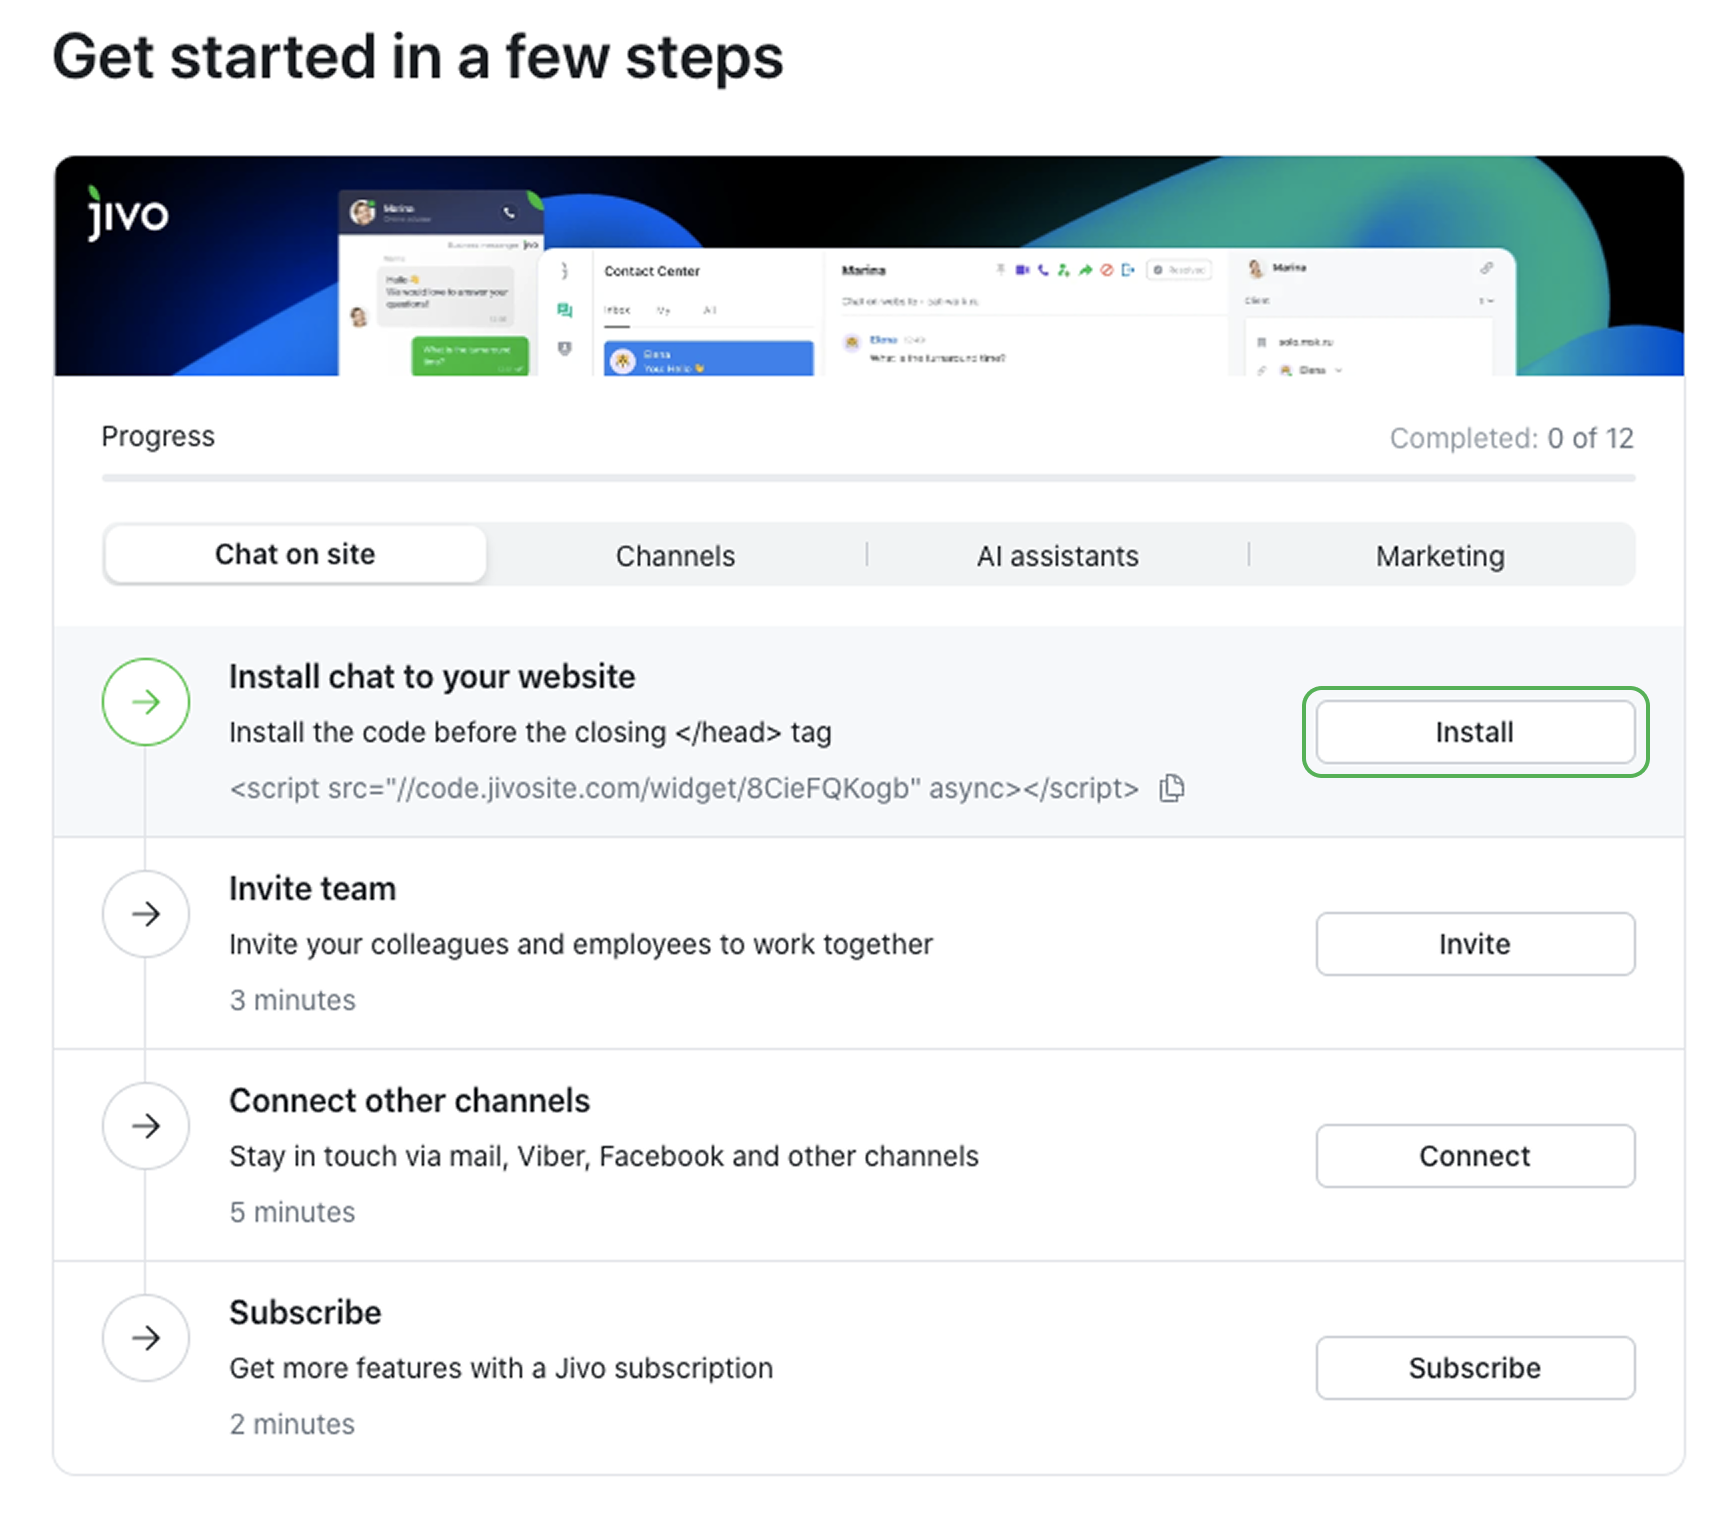Switch to the Channels tab
This screenshot has width=1728, height=1520.
(675, 556)
